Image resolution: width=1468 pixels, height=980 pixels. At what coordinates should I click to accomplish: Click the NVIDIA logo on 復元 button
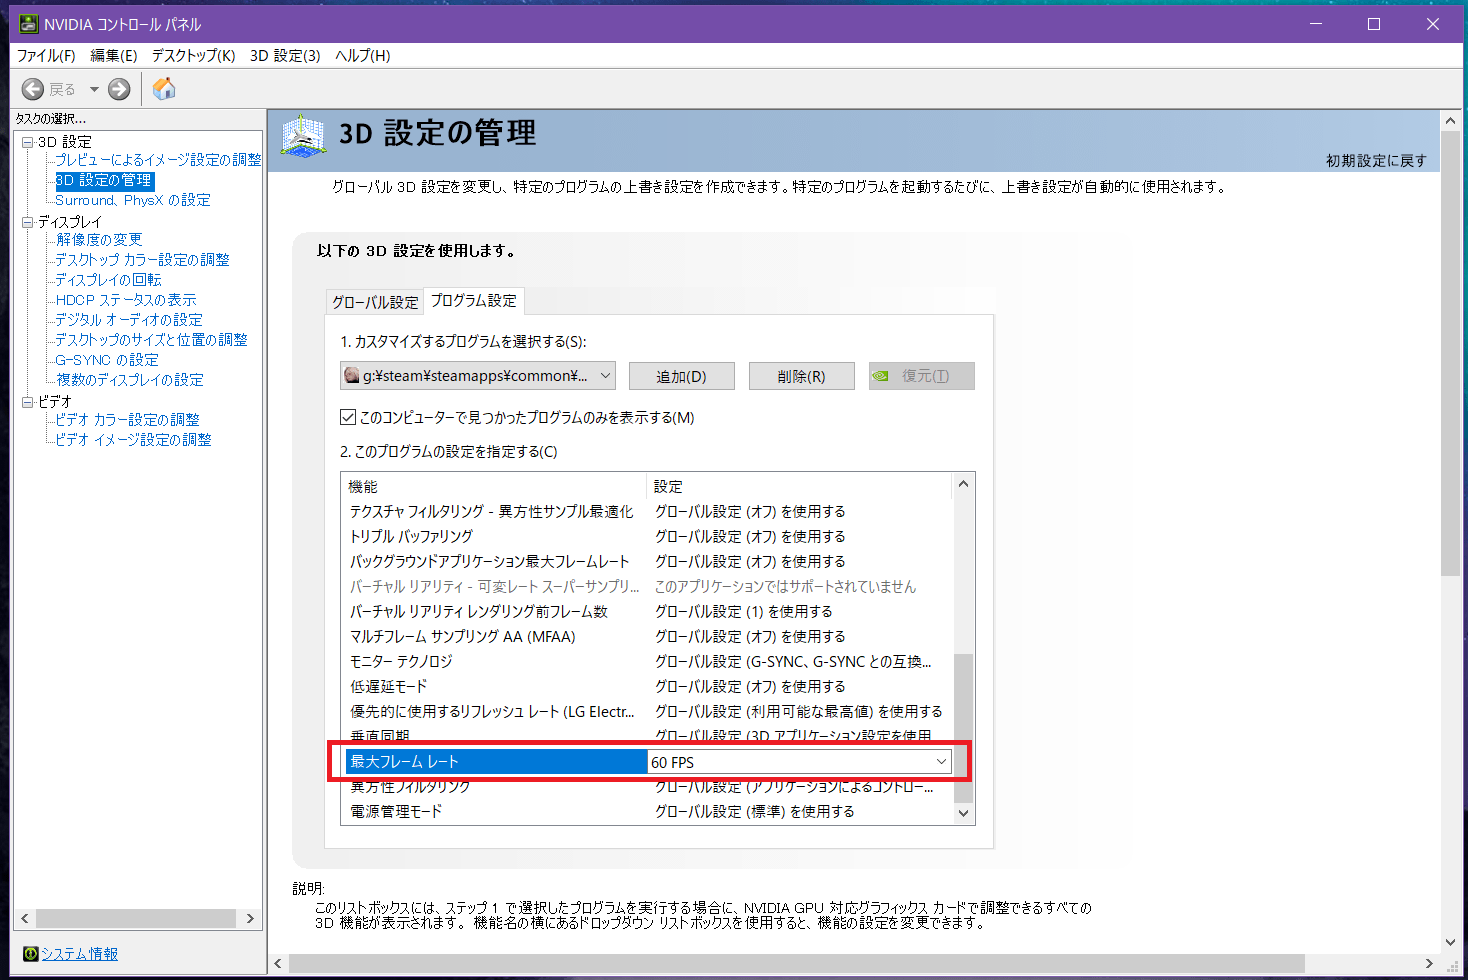coord(881,376)
